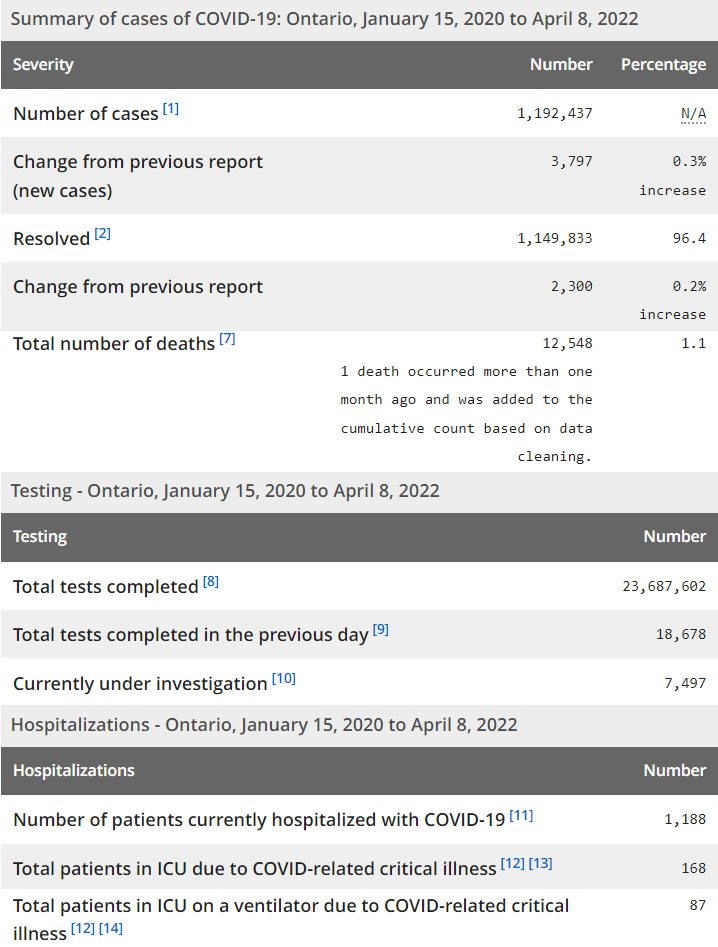Open footnote 14 in the ventilator row

(x=110, y=930)
